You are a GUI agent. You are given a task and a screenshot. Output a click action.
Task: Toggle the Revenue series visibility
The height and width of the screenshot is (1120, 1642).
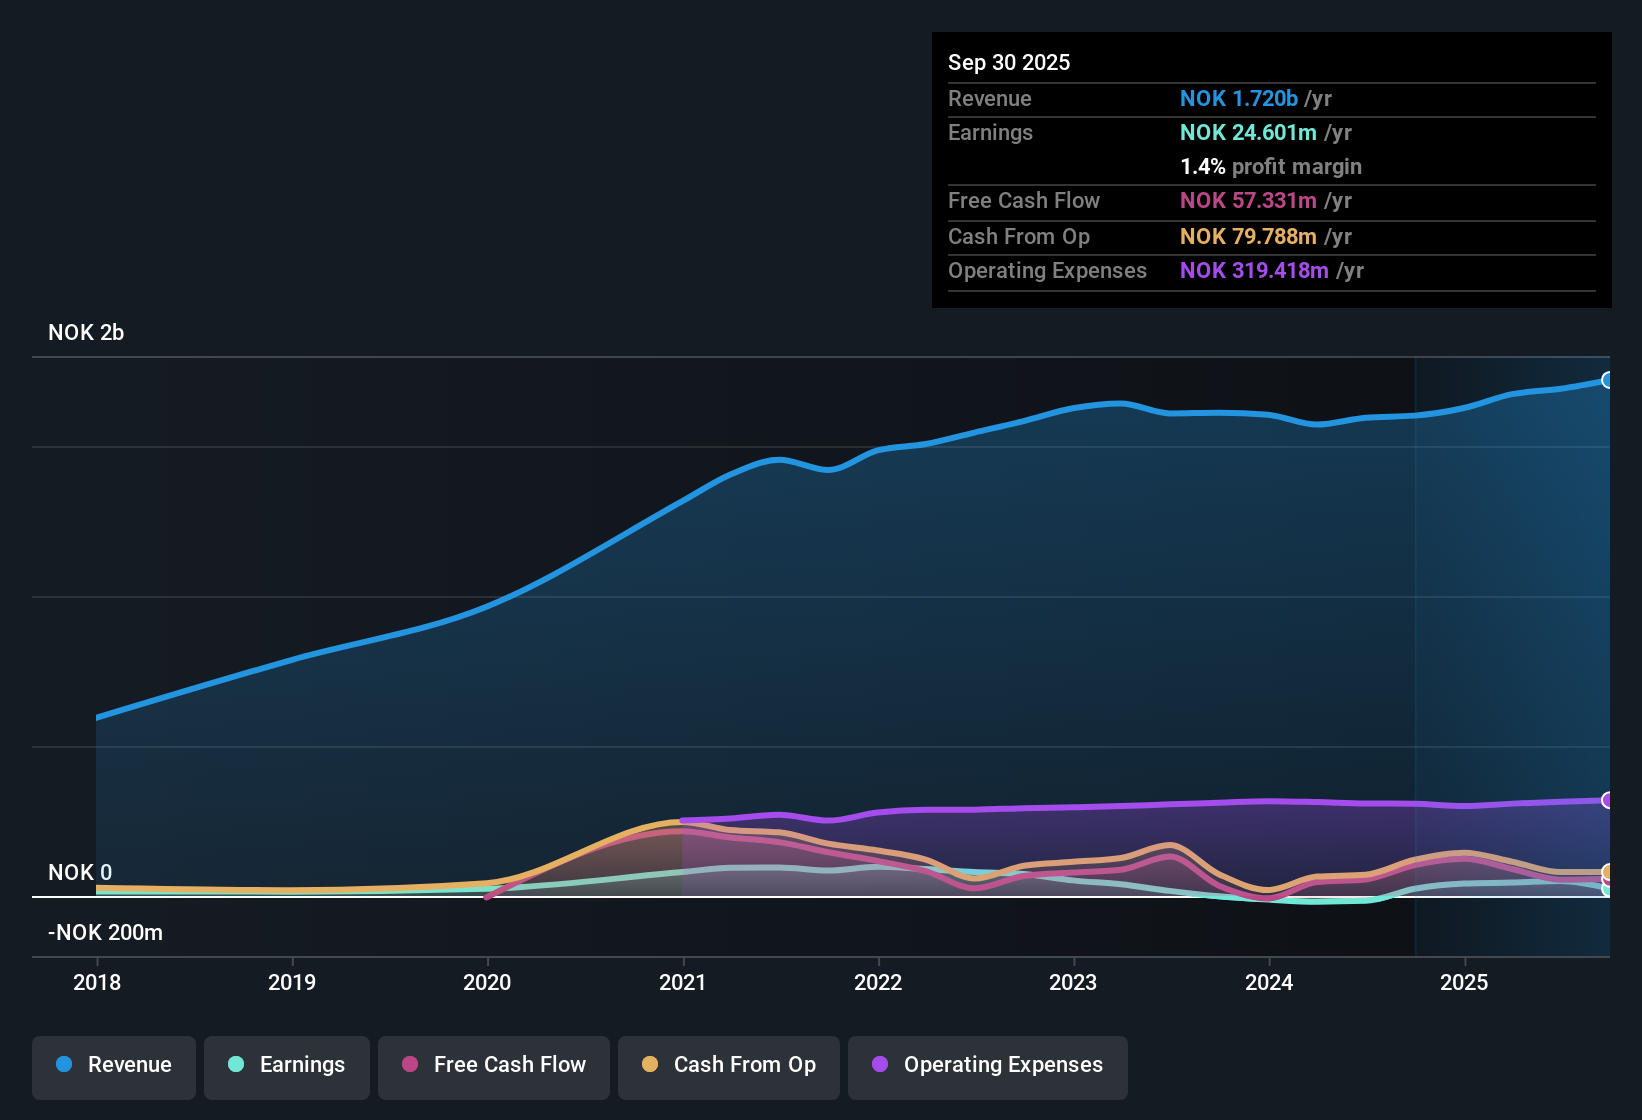point(113,1066)
